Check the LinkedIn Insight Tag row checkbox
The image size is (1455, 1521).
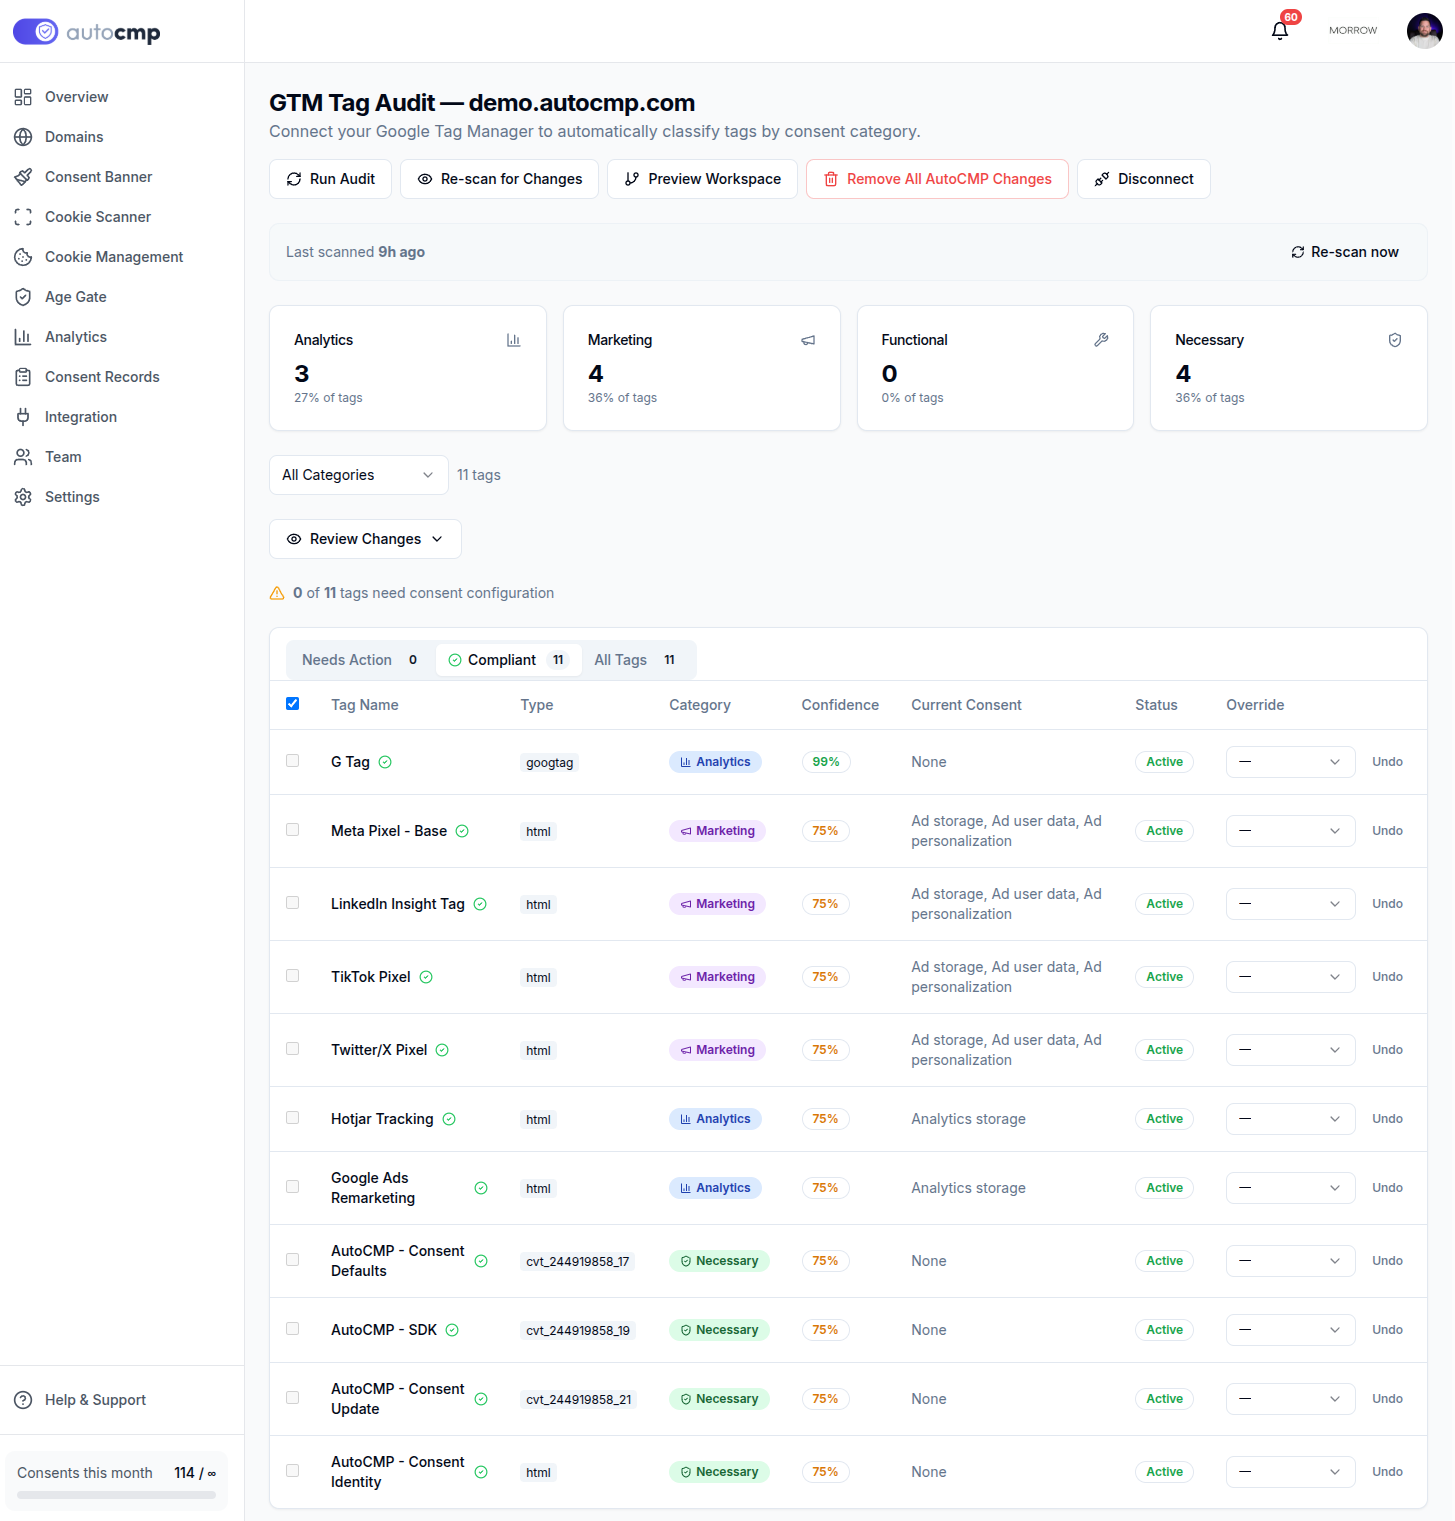[x=293, y=903]
